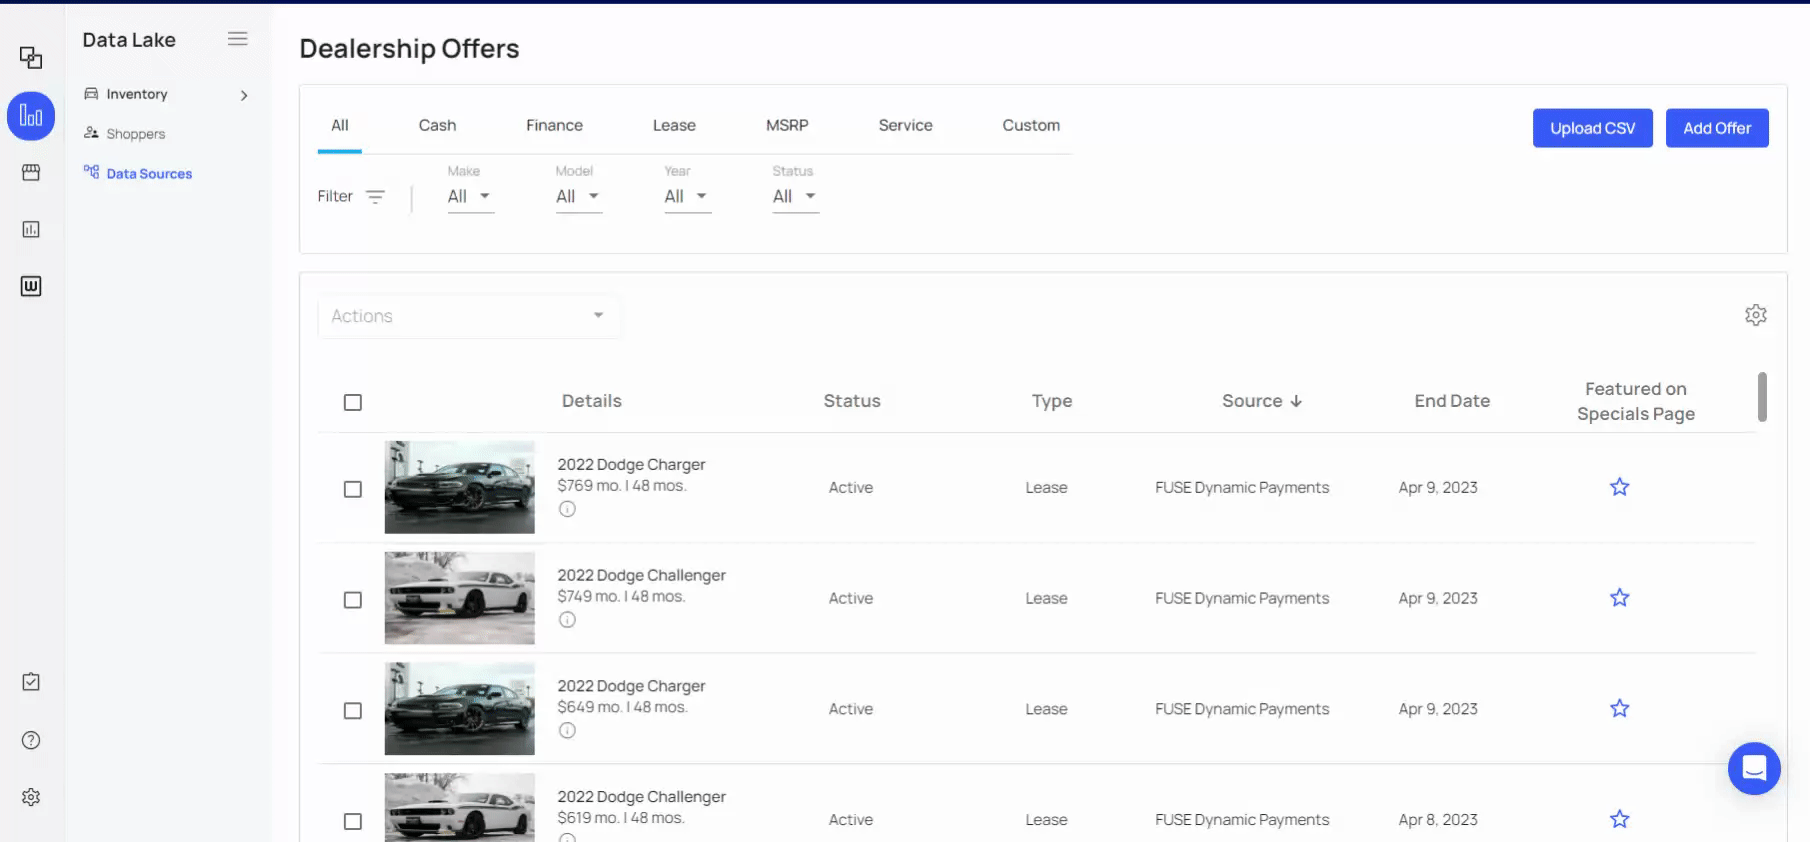1810x842 pixels.
Task: Open the table settings gear icon
Action: (x=1755, y=315)
